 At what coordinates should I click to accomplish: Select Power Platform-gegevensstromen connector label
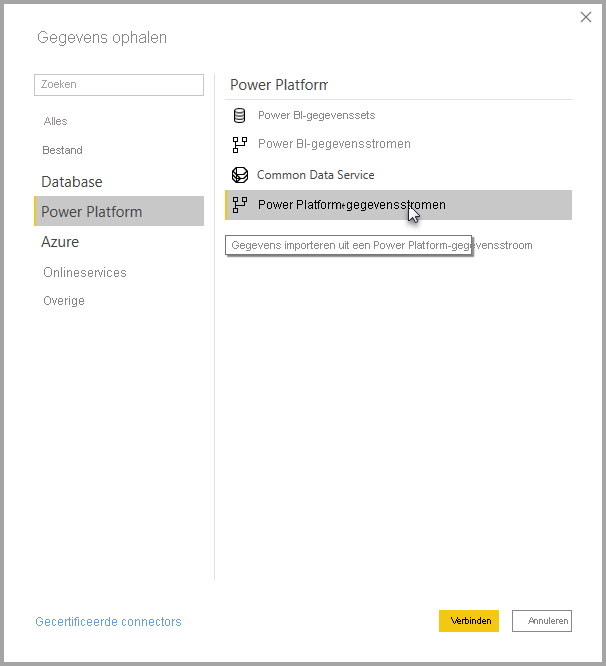point(352,205)
